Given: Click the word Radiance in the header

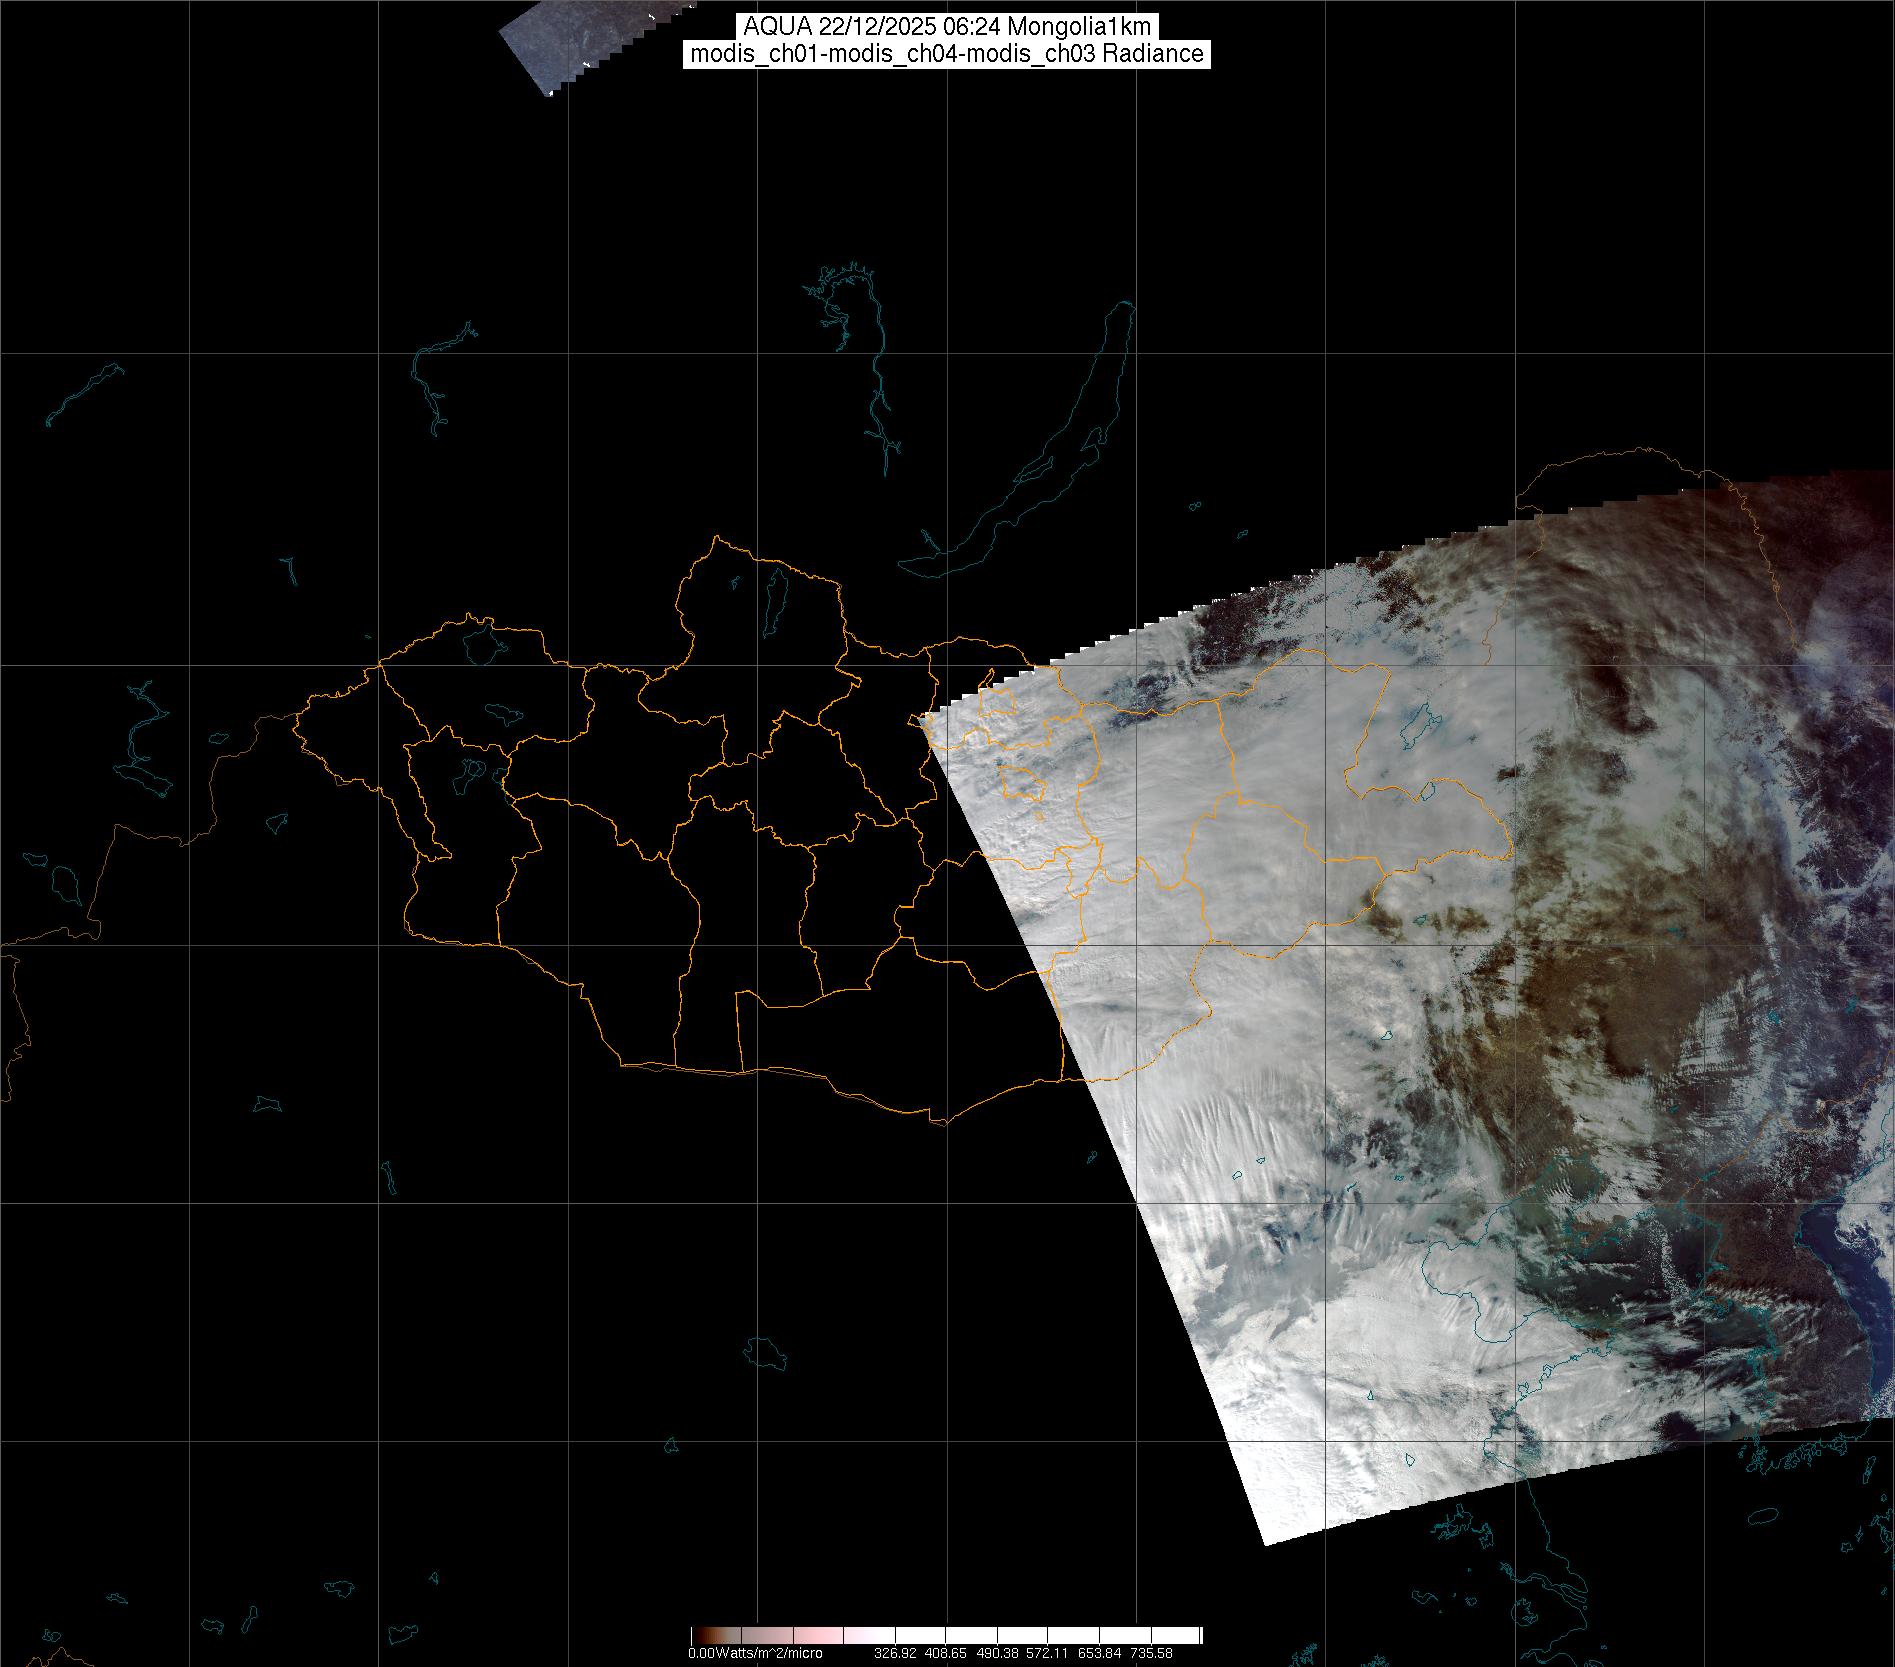Looking at the screenshot, I should point(1153,54).
